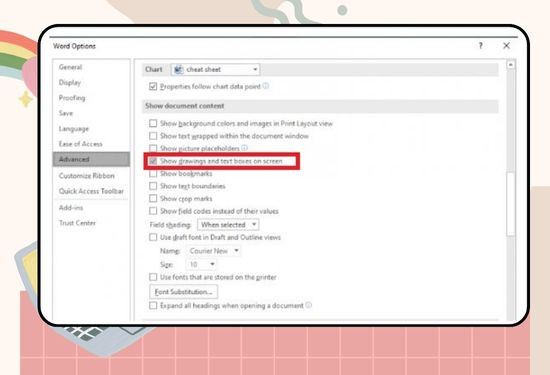
Task: Open the Chart cheat sheet dropdown
Action: 215,69
